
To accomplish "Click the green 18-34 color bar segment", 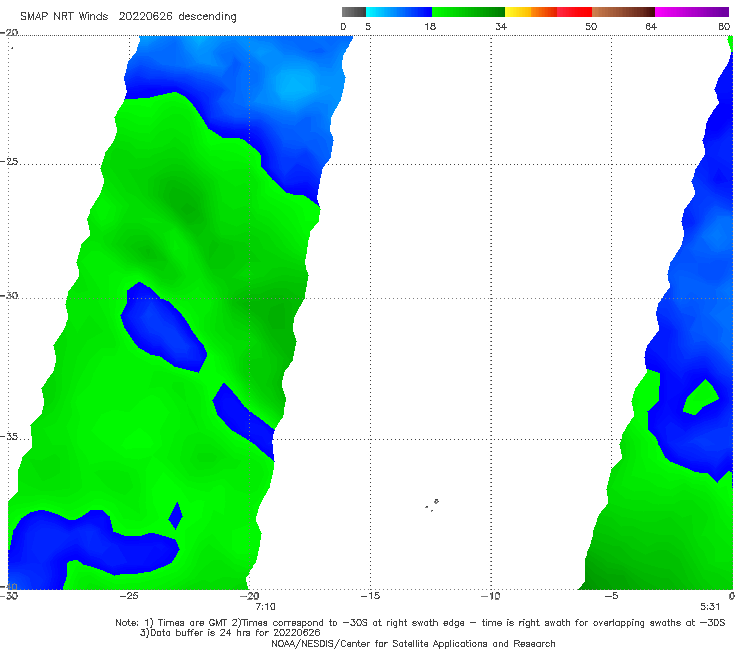I will click(x=468, y=12).
